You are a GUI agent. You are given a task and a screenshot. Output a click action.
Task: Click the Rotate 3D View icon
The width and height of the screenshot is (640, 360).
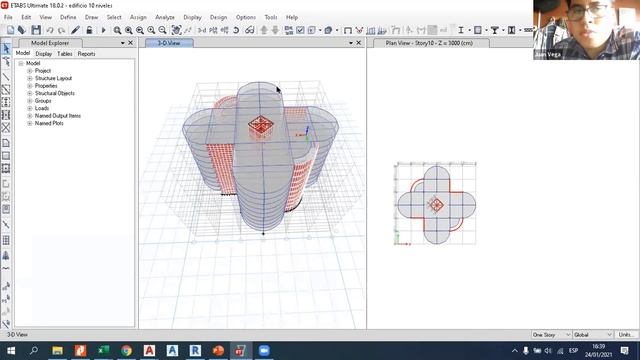click(x=236, y=30)
